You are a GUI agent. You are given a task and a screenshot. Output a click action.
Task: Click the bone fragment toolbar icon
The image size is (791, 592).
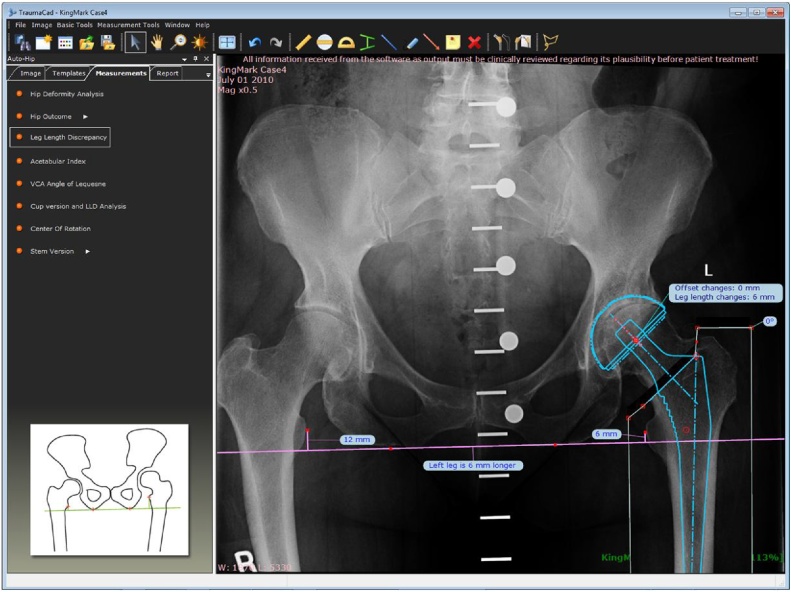tap(523, 43)
